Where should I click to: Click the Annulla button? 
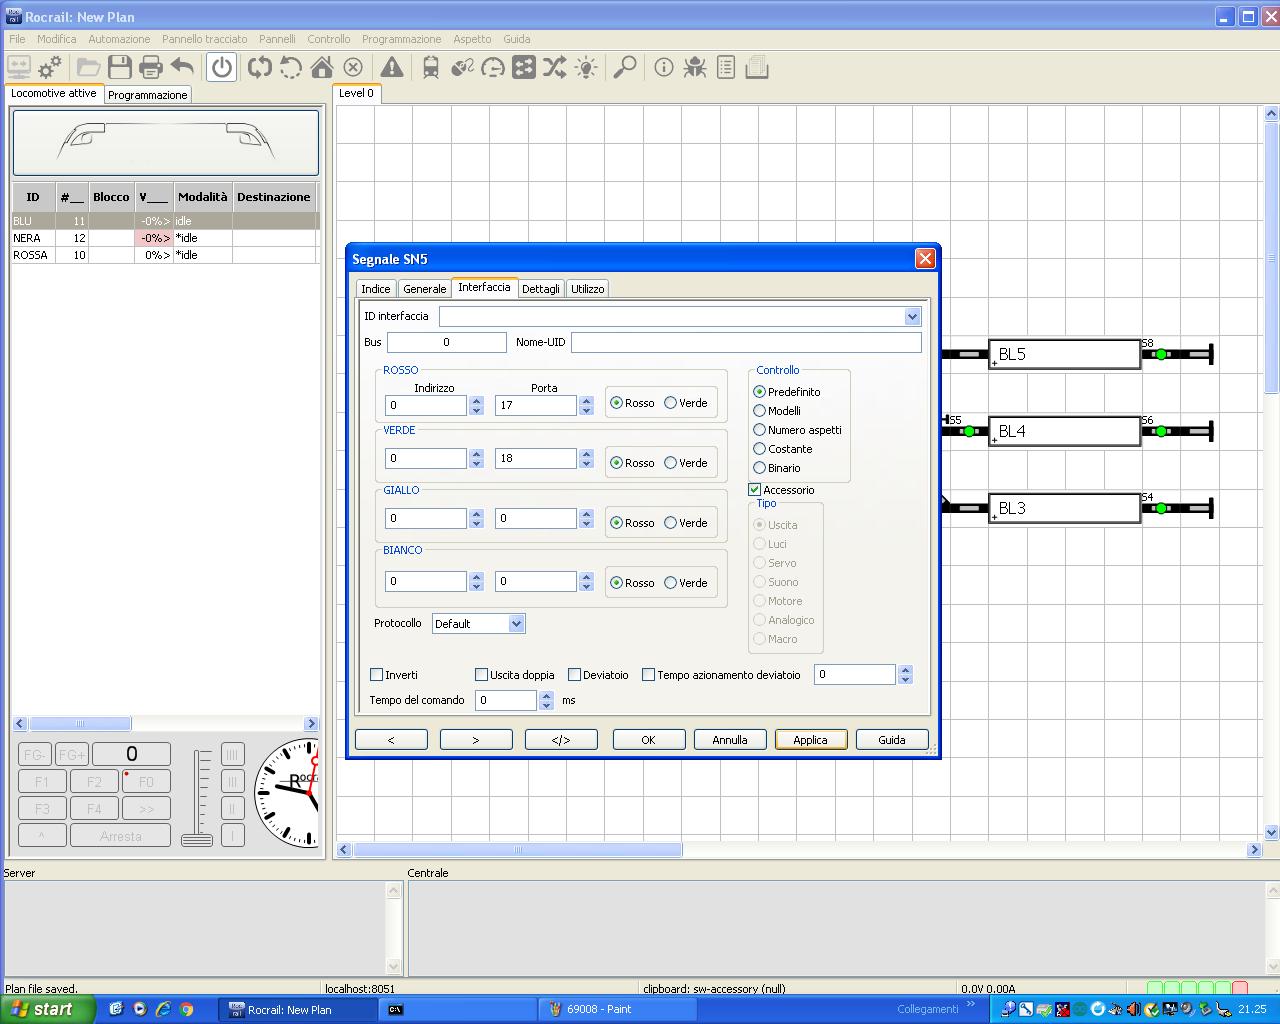(x=730, y=740)
